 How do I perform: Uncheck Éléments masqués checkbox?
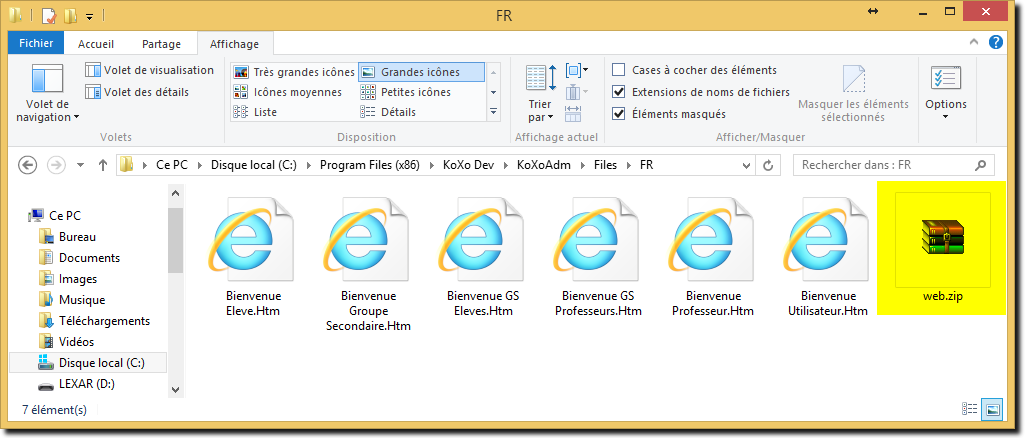[618, 114]
